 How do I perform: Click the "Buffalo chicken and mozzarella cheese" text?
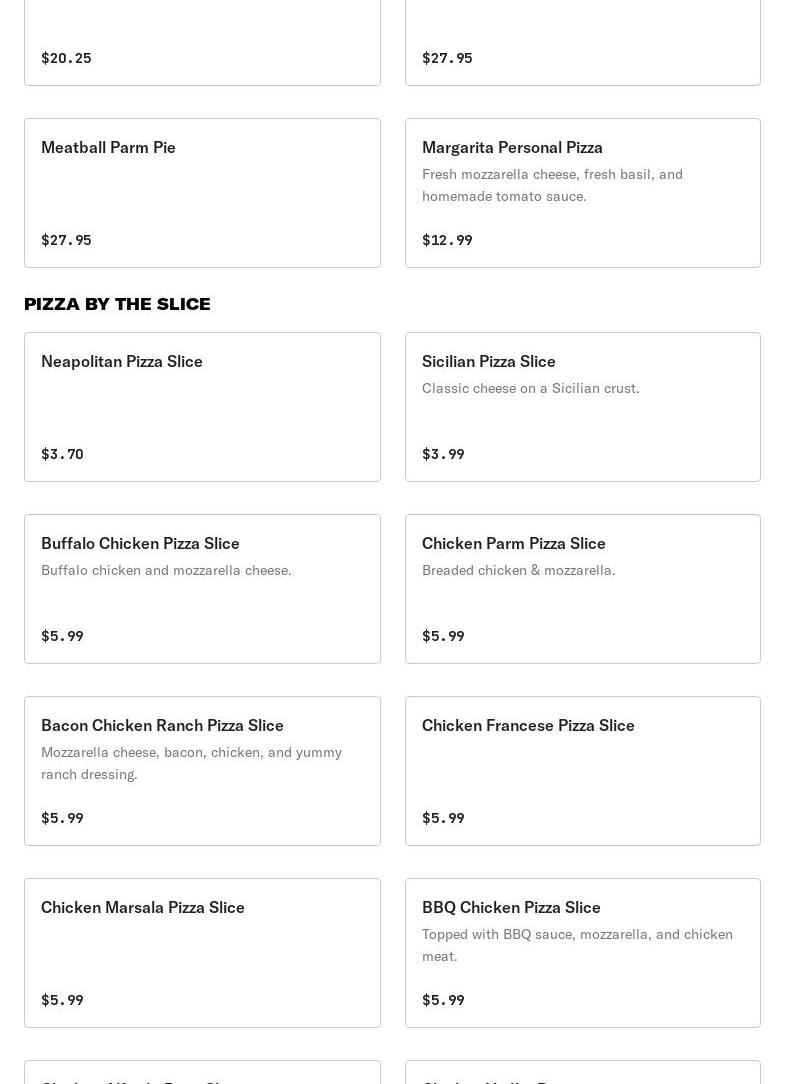(x=166, y=570)
